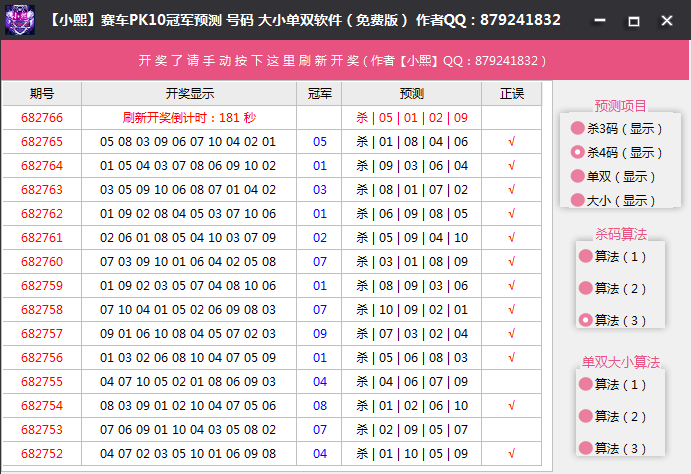This screenshot has height=474, width=691.
Task: Click champion value 09 in row 682757
Action: click(x=320, y=333)
